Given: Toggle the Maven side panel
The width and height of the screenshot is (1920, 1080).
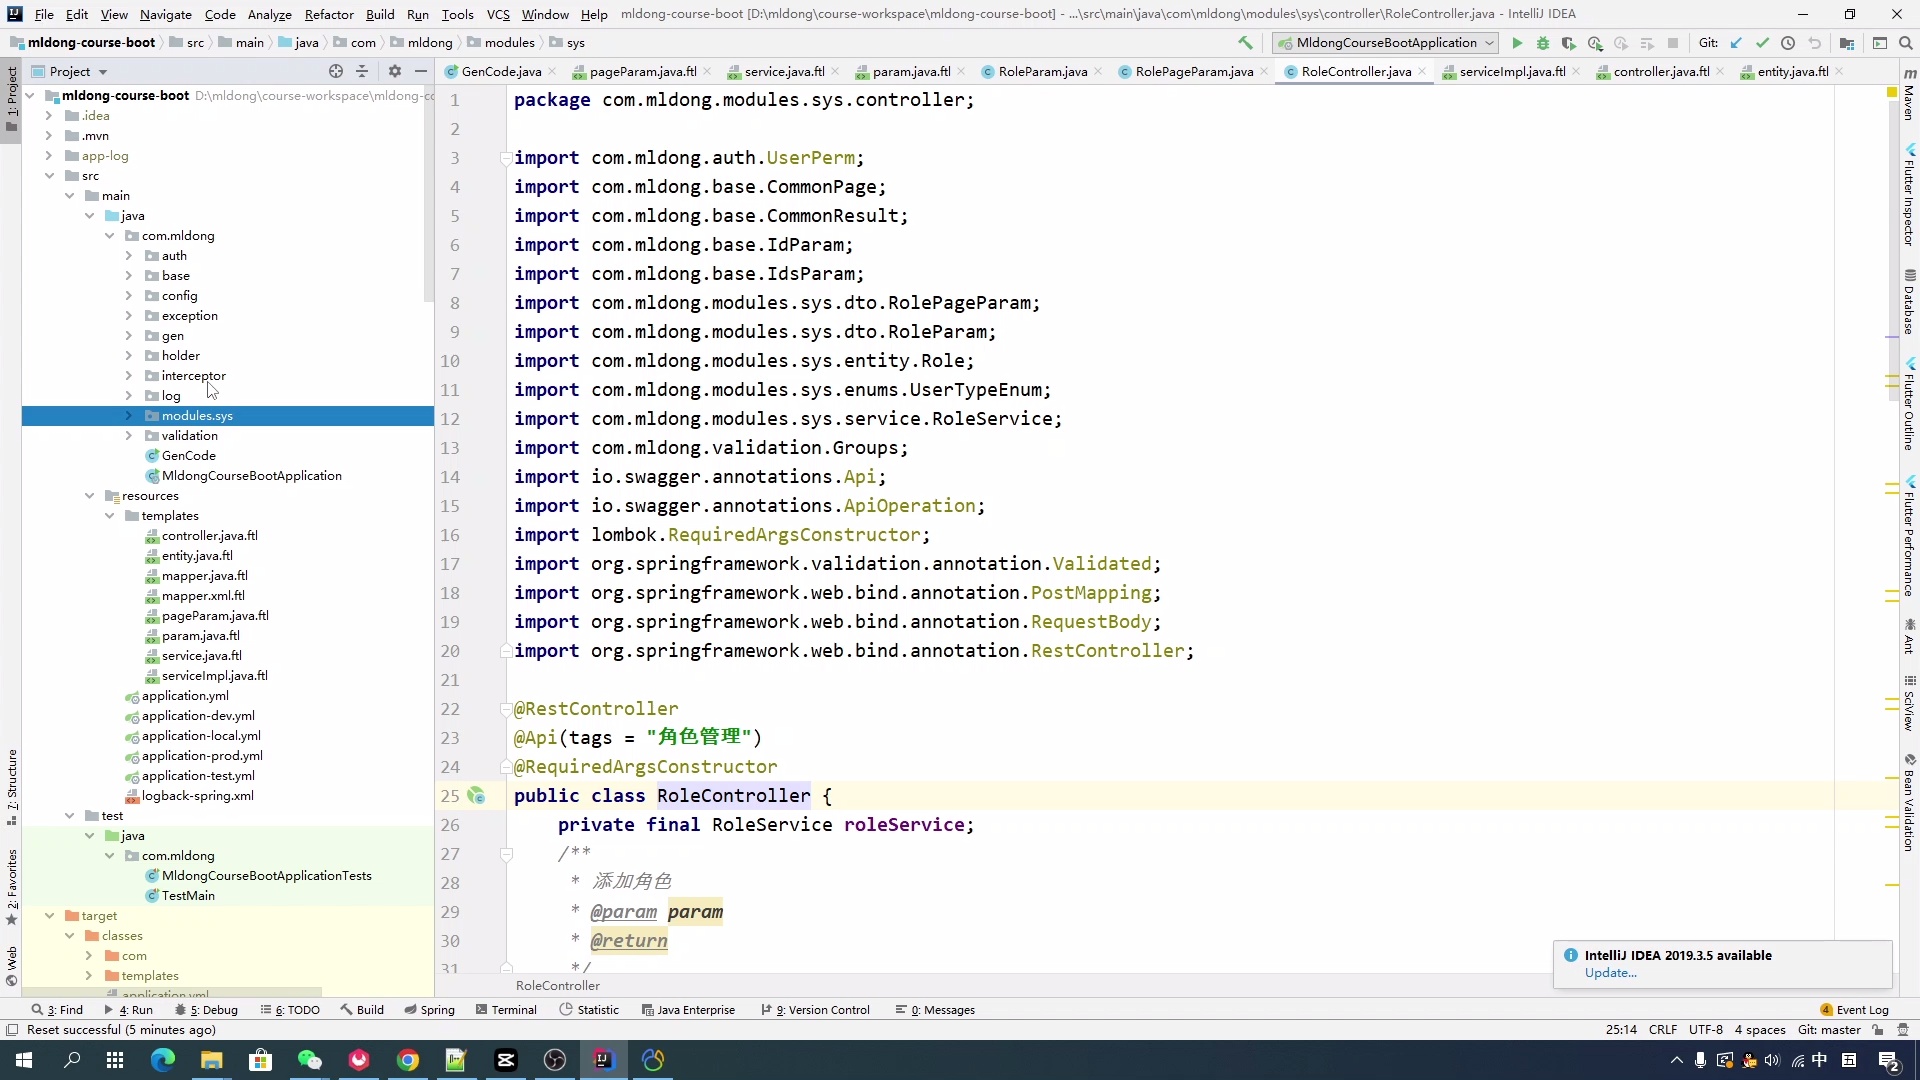Looking at the screenshot, I should (1908, 95).
